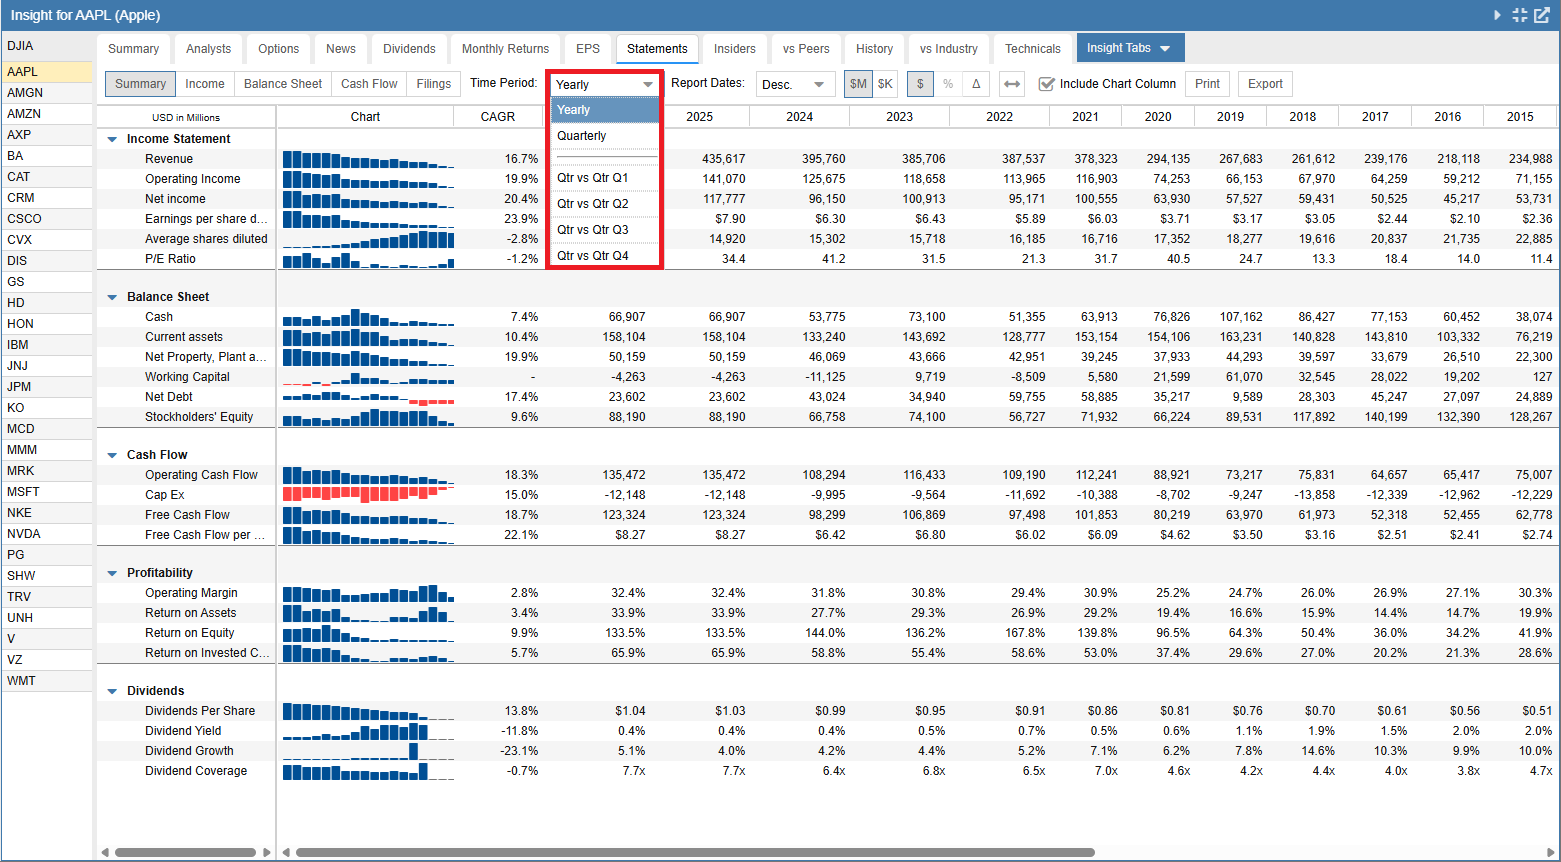Click the Export button
The width and height of the screenshot is (1561, 862).
point(1265,84)
